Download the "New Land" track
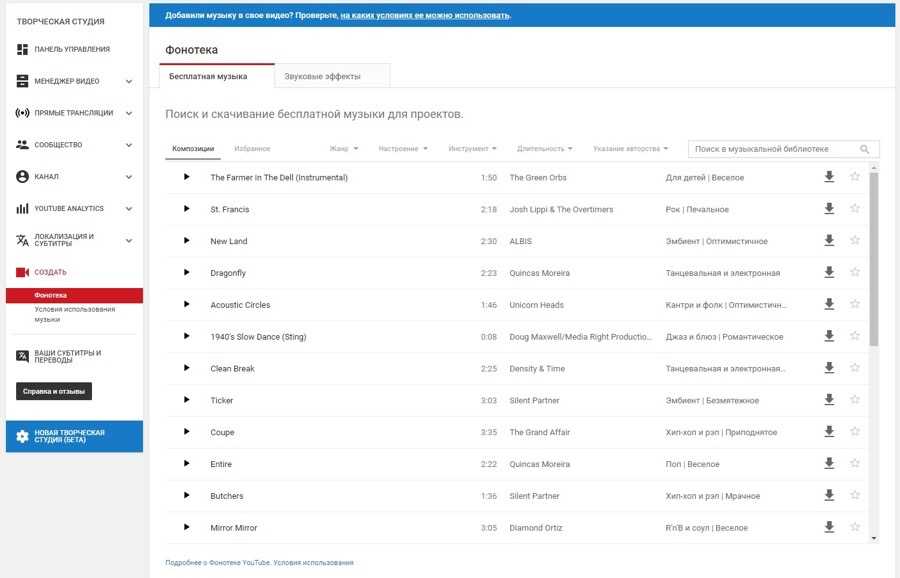This screenshot has width=900, height=578. coord(829,241)
